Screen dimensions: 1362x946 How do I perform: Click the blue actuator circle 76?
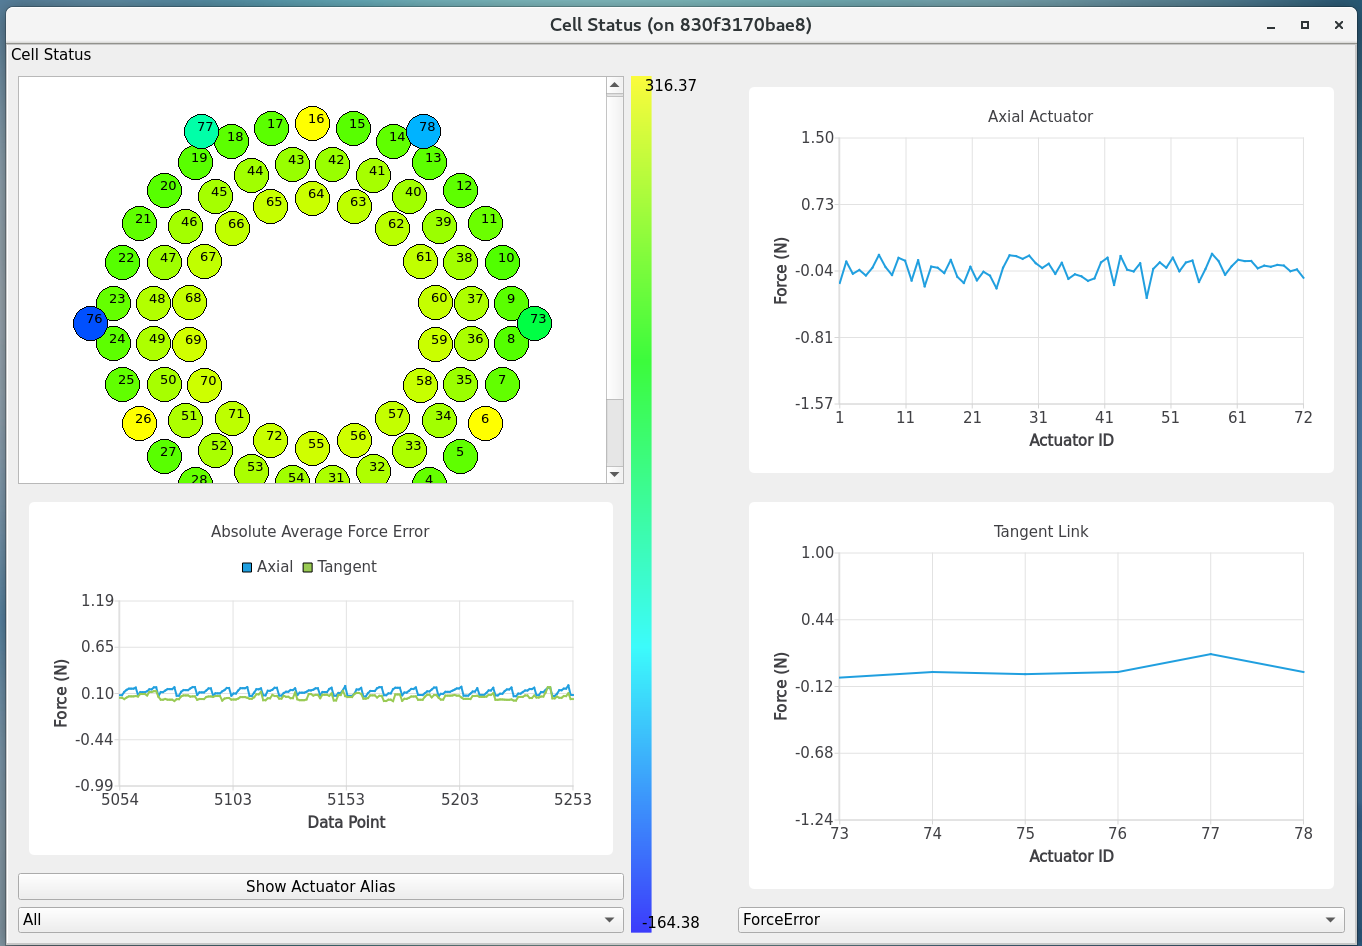91,323
